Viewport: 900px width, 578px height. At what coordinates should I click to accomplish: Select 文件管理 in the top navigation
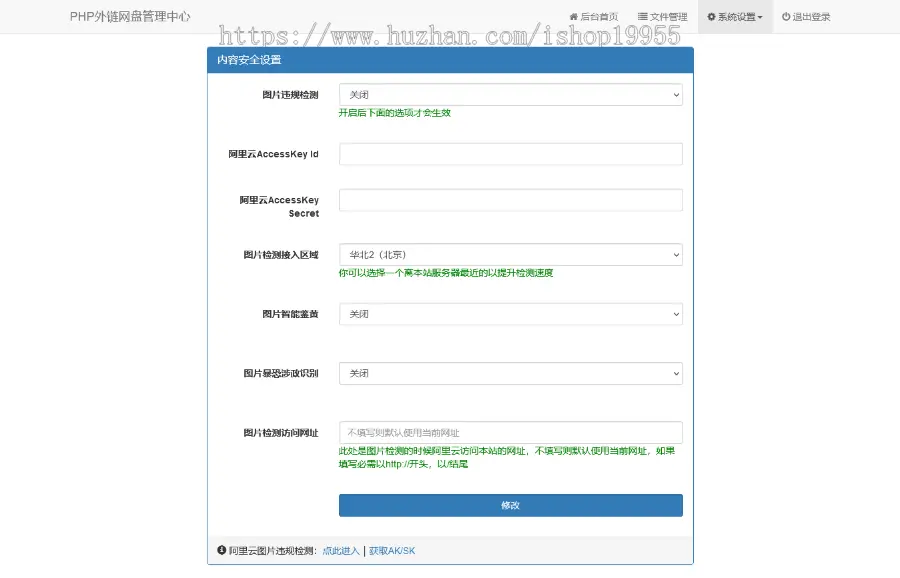click(670, 16)
